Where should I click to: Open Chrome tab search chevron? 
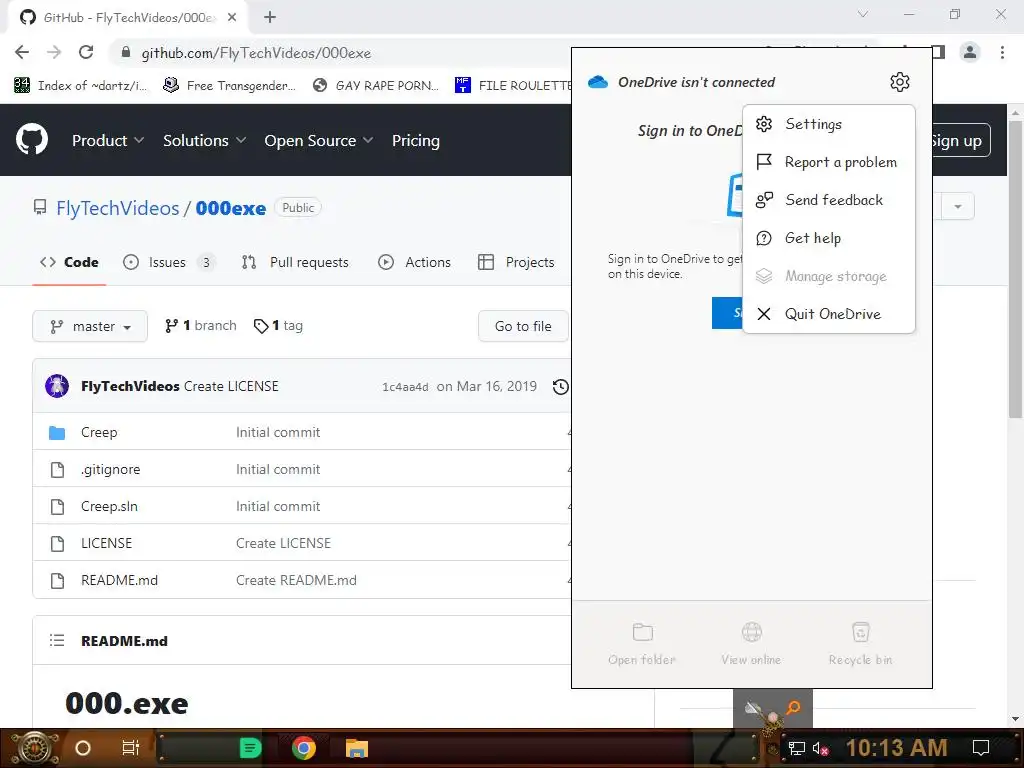(863, 14)
